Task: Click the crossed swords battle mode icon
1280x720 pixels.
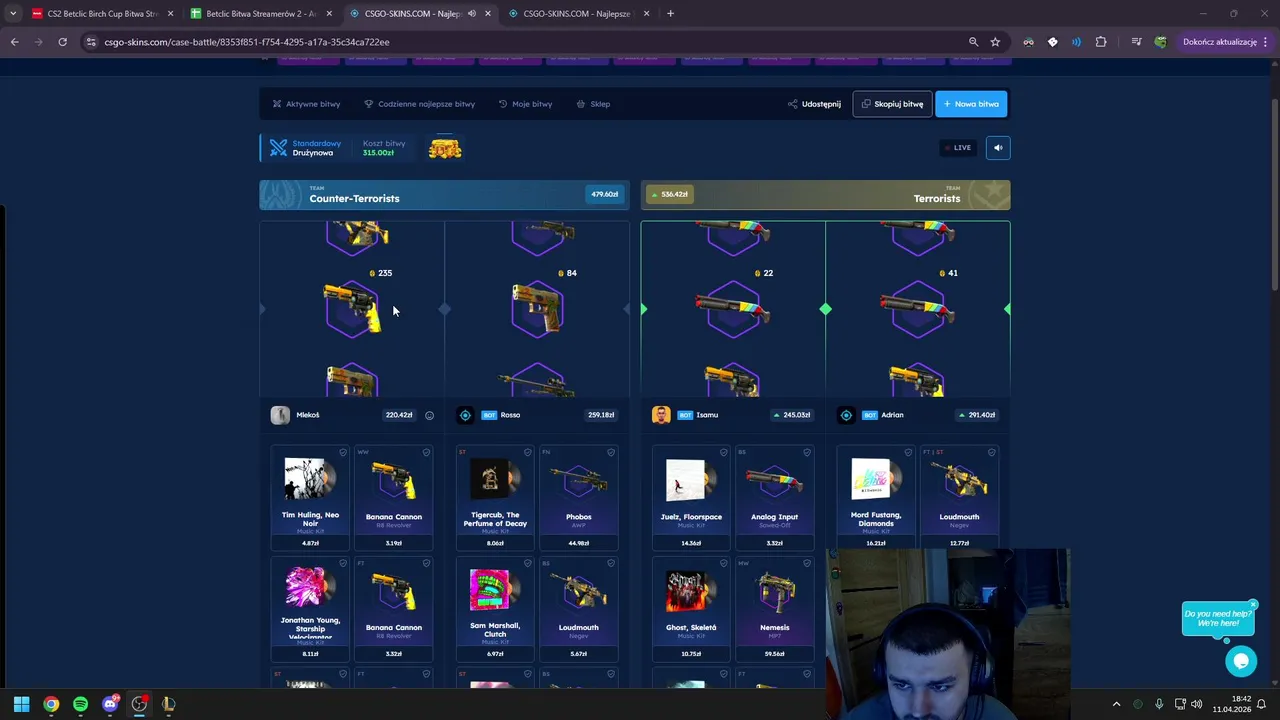Action: [278, 148]
